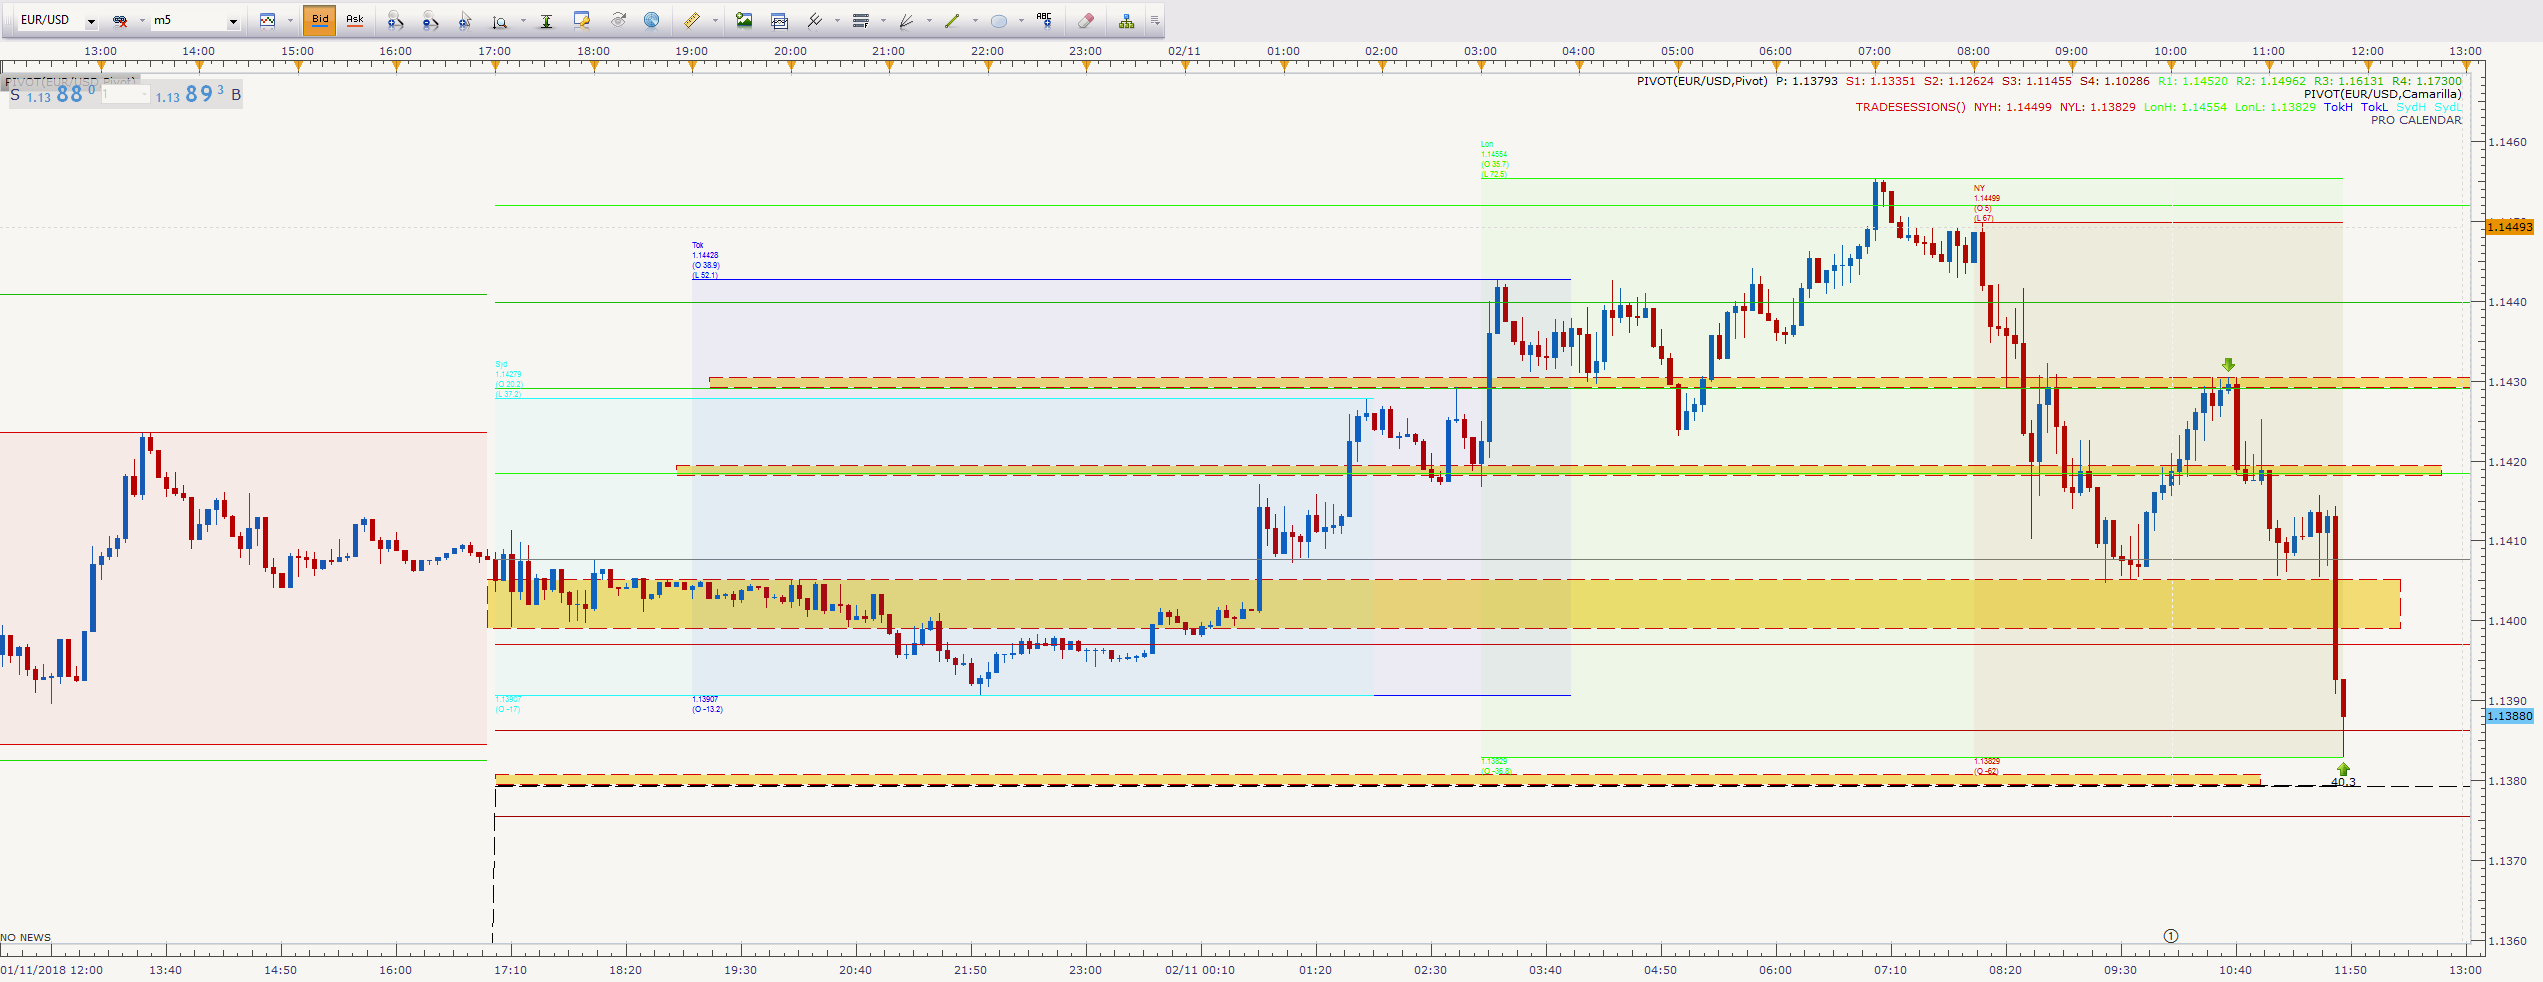Select the ruler measurement tool
This screenshot has height=982, width=2543.
coord(692,20)
